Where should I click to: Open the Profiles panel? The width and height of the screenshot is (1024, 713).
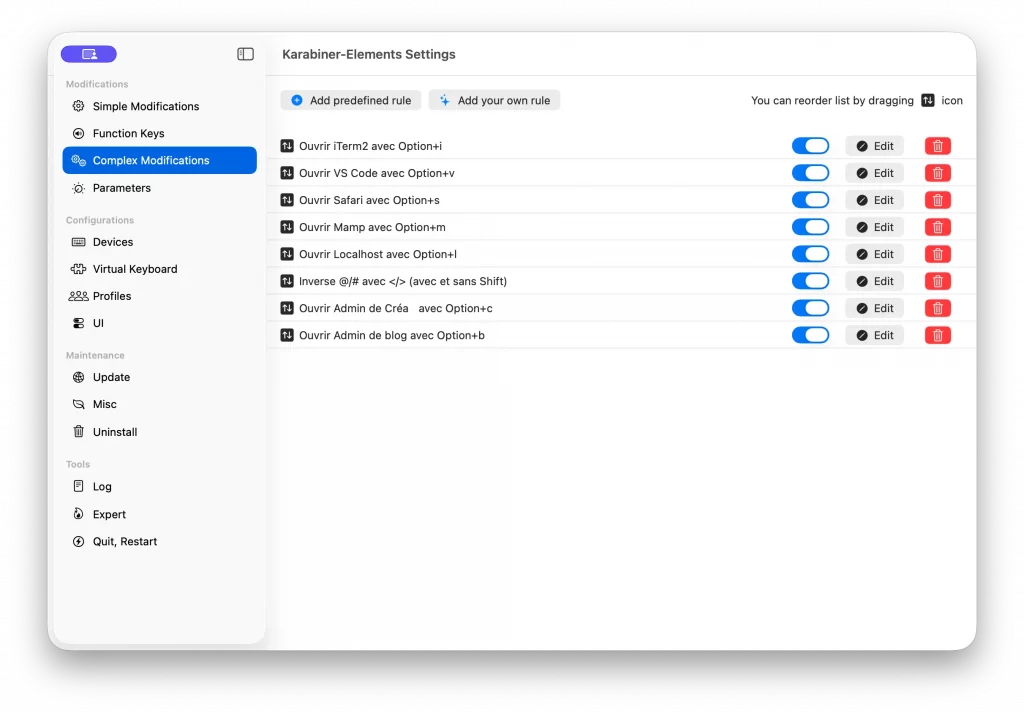click(111, 295)
